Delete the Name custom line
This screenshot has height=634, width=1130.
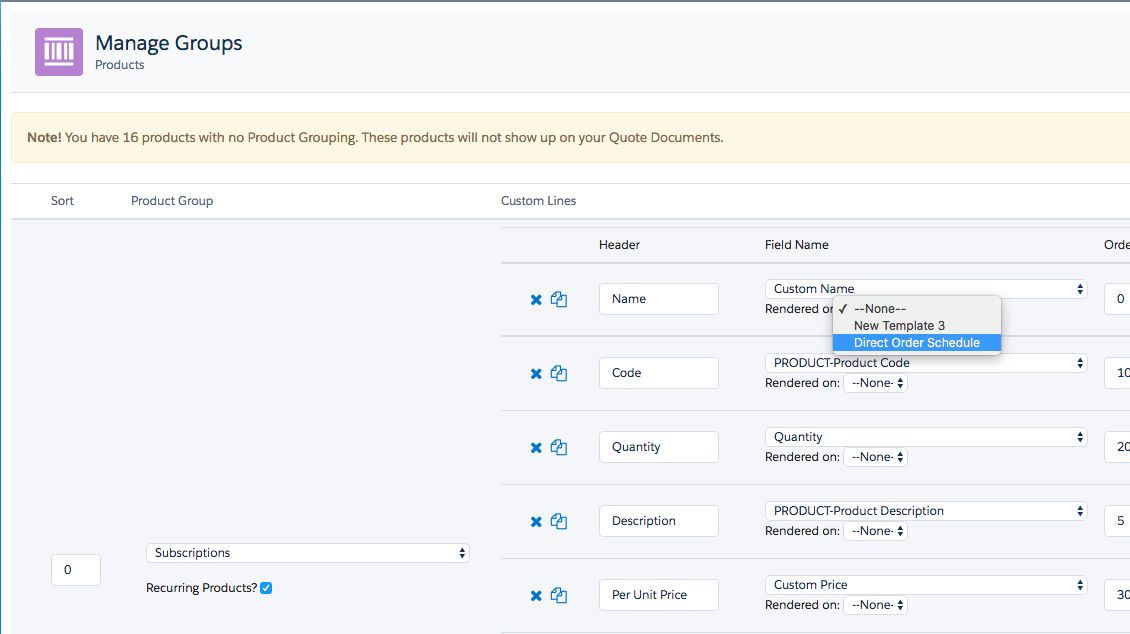(x=536, y=300)
